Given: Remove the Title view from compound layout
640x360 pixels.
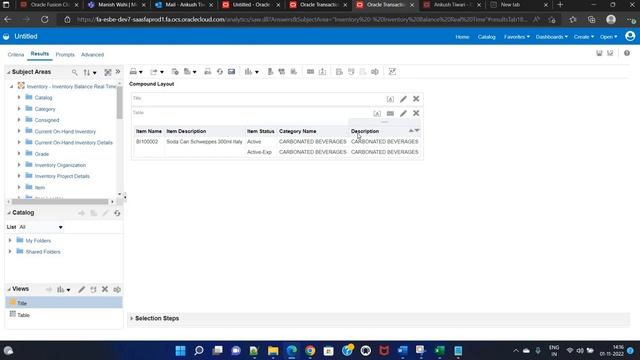Looking at the screenshot, I should pyautogui.click(x=416, y=99).
